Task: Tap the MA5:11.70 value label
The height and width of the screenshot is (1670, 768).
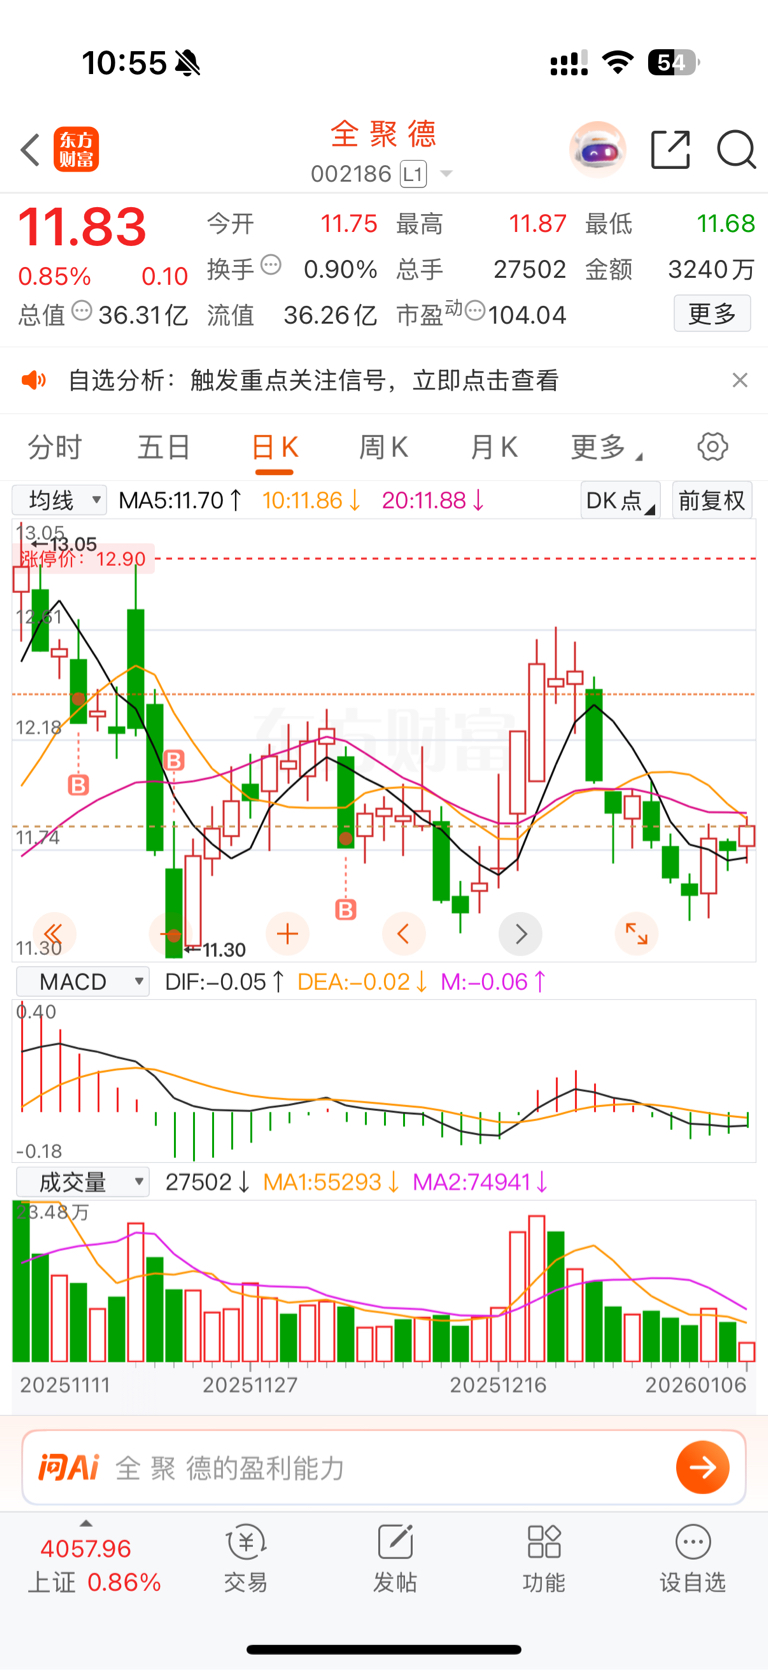Action: pos(180,500)
